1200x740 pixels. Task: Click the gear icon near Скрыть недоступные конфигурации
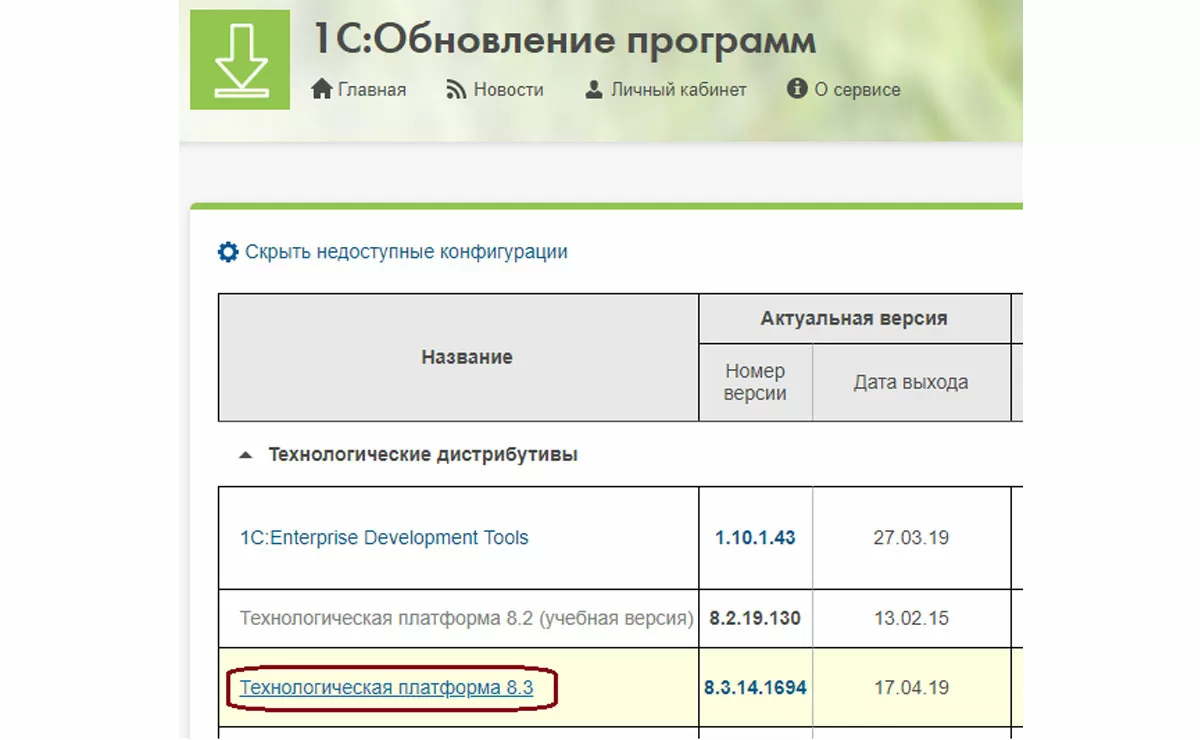point(228,252)
